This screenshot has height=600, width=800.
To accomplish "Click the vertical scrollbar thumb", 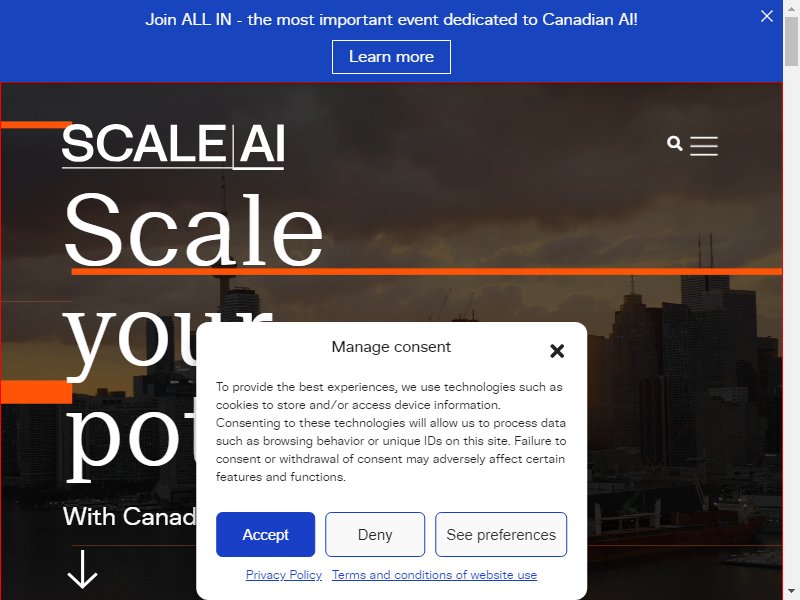I will point(791,41).
